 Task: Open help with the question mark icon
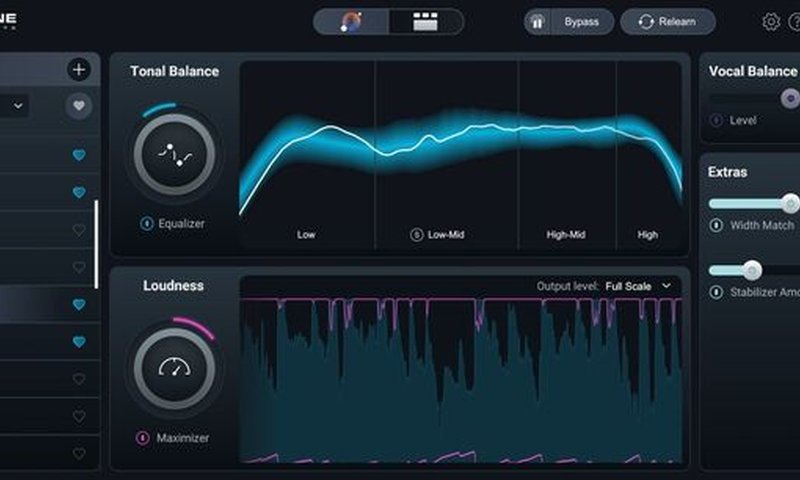(796, 22)
